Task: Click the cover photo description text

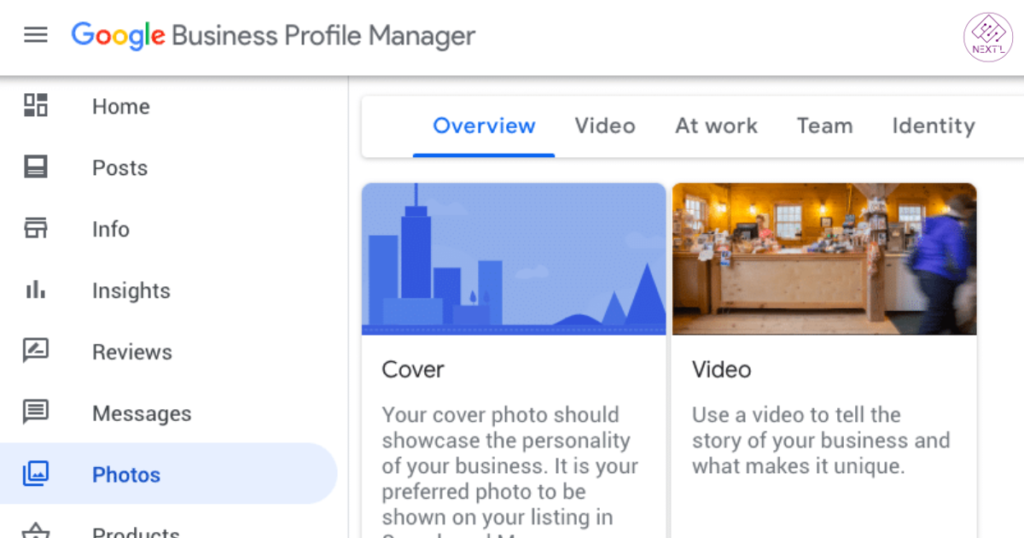Action: click(510, 473)
